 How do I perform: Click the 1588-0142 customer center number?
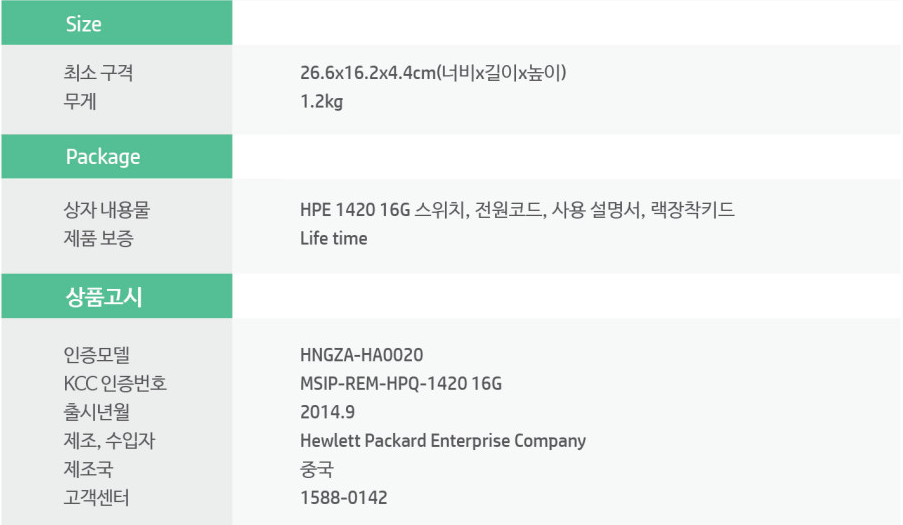[x=344, y=498]
